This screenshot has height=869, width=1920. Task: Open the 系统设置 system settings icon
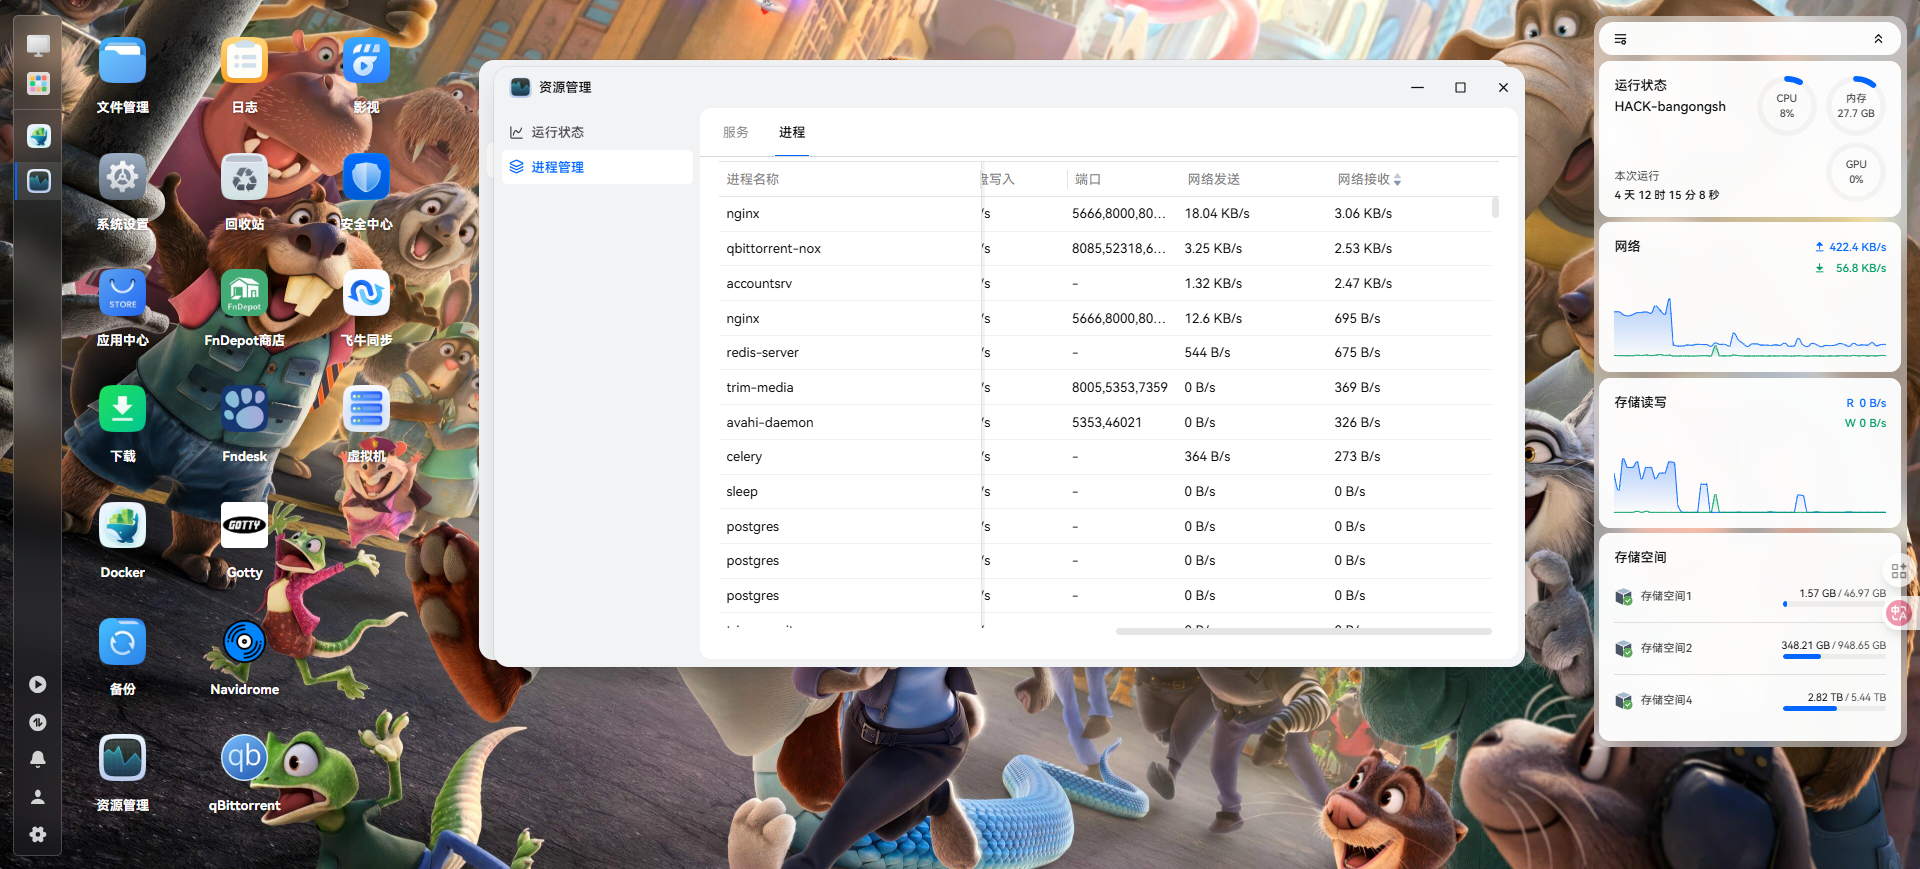click(x=122, y=177)
